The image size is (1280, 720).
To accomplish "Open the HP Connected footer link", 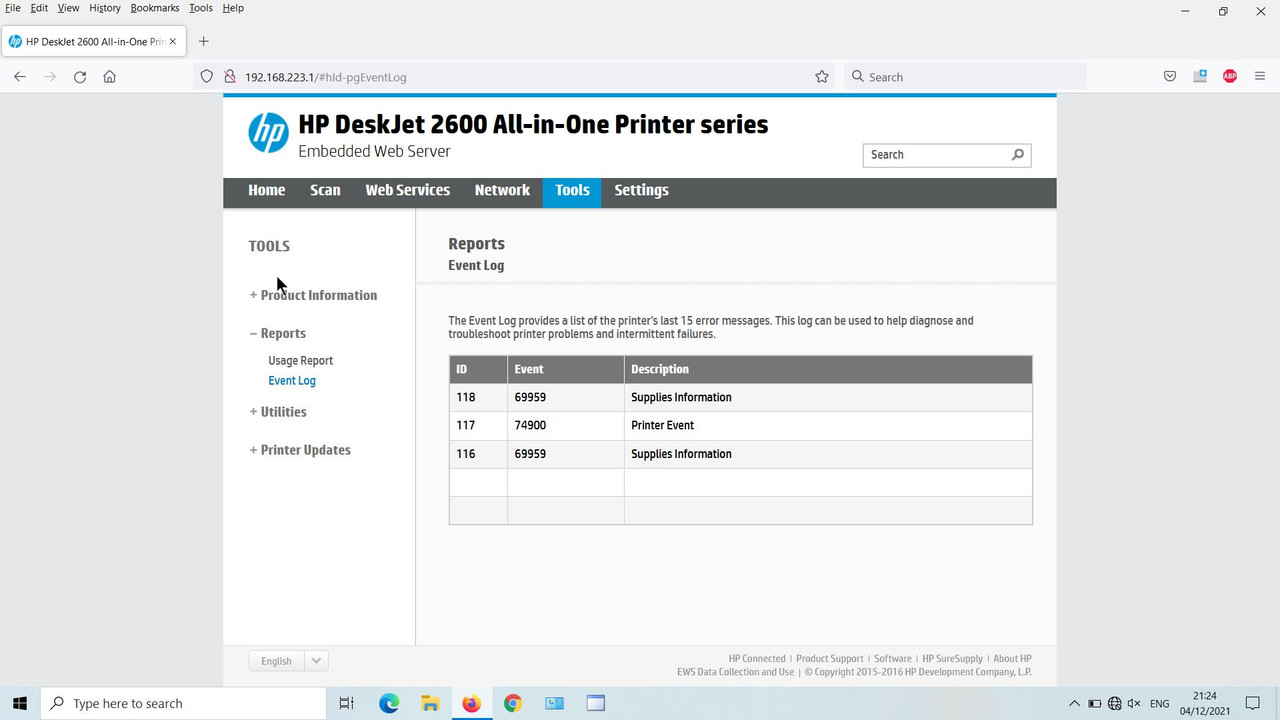I will click(757, 659).
